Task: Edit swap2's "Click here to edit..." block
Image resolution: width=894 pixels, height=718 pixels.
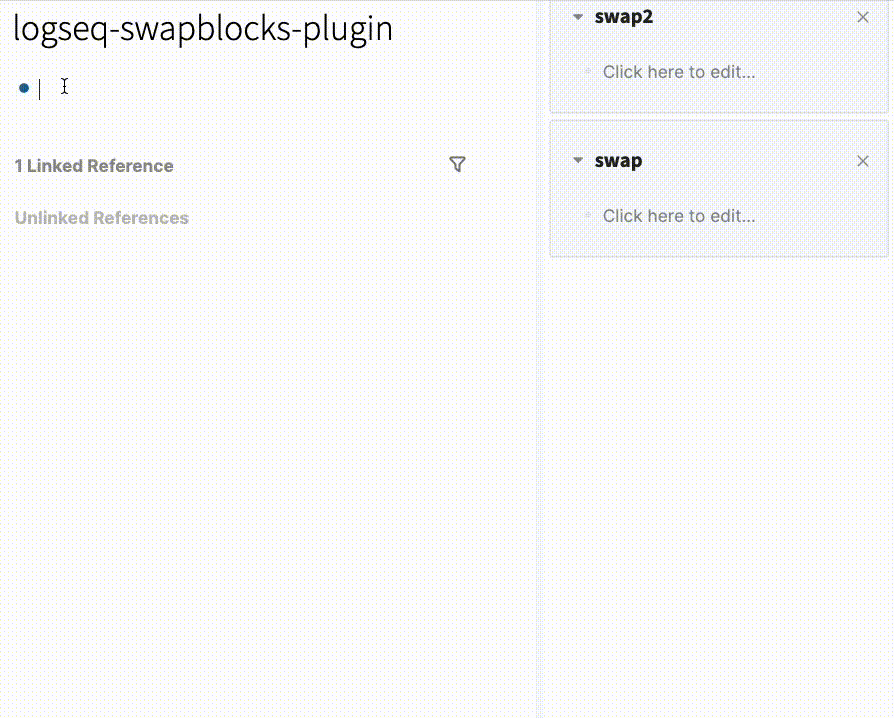Action: [x=679, y=72]
